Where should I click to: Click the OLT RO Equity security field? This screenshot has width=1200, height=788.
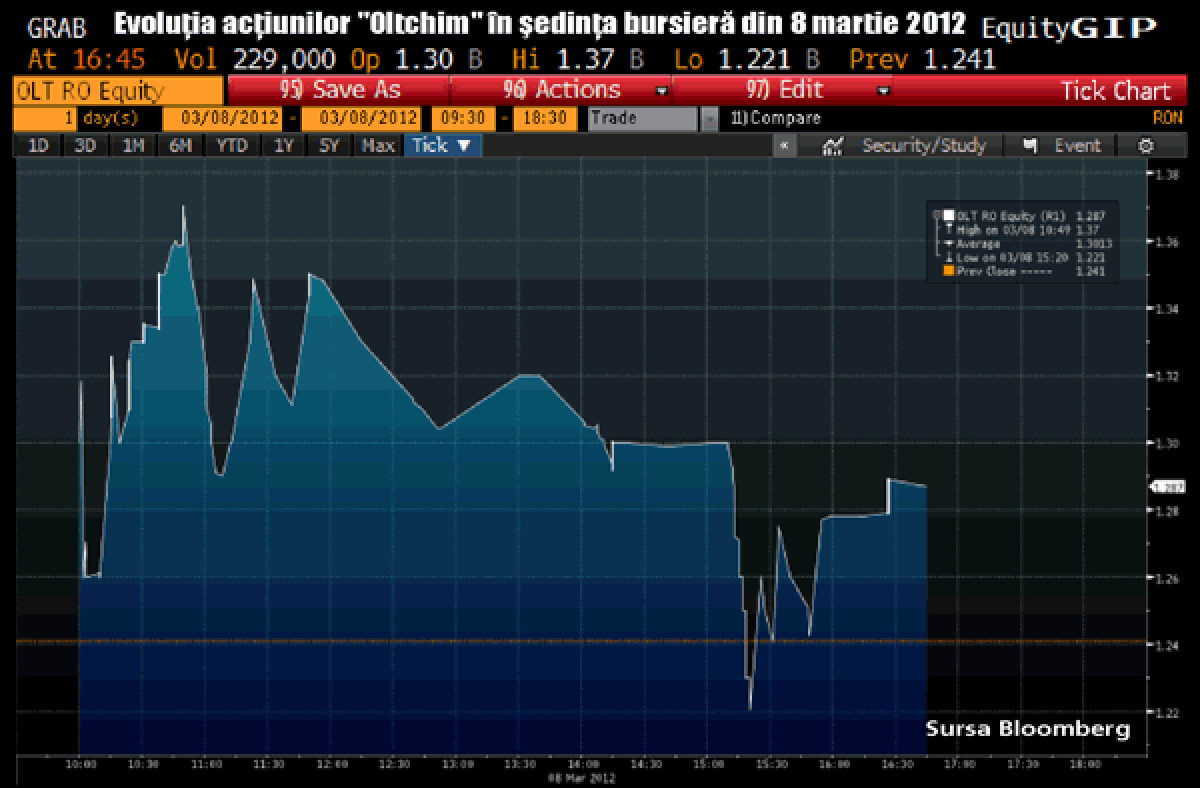coord(120,91)
